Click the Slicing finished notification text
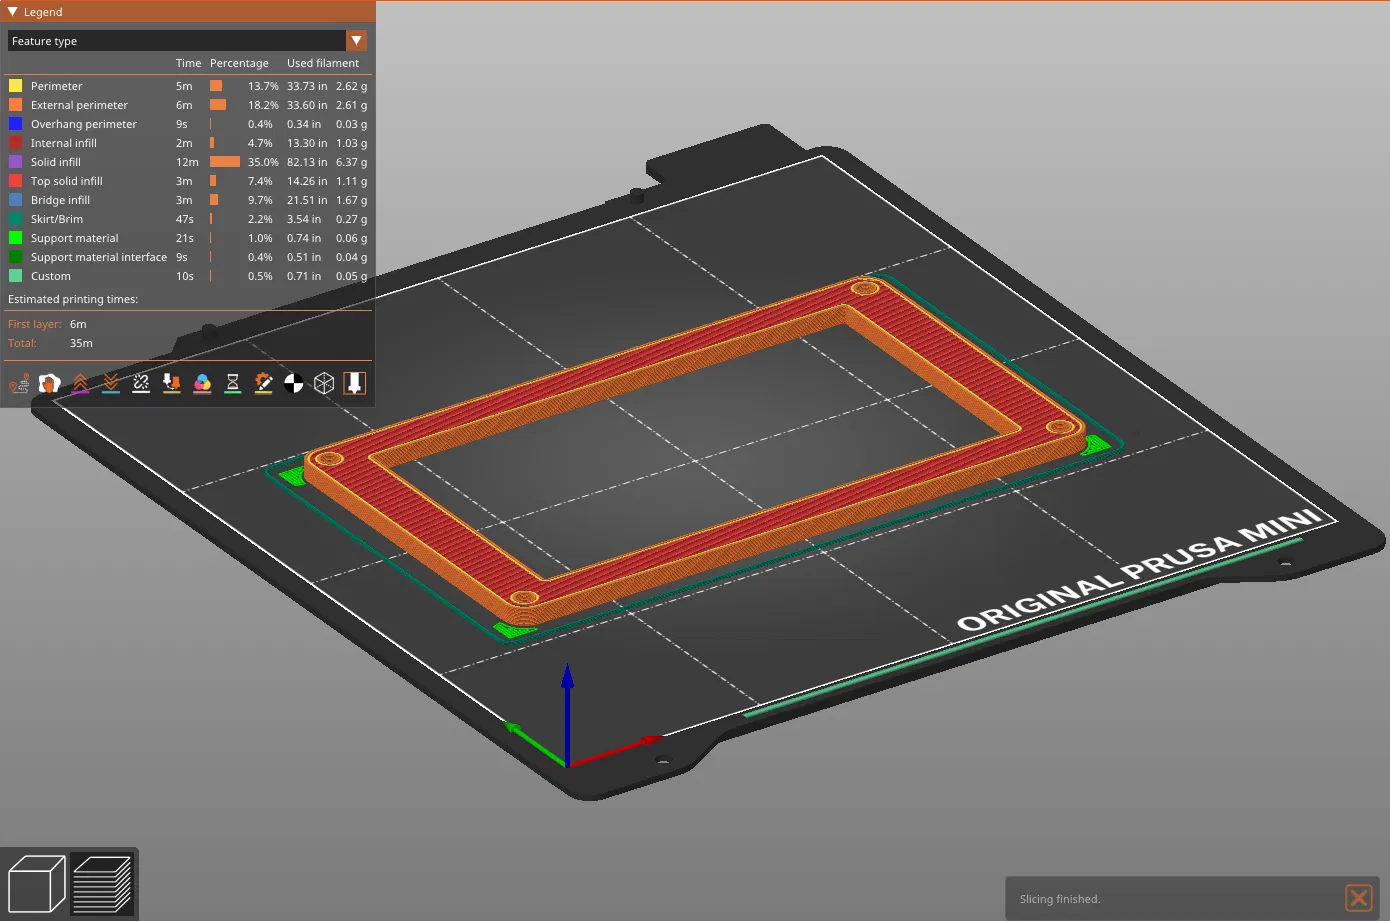This screenshot has width=1390, height=922. pyautogui.click(x=1060, y=899)
